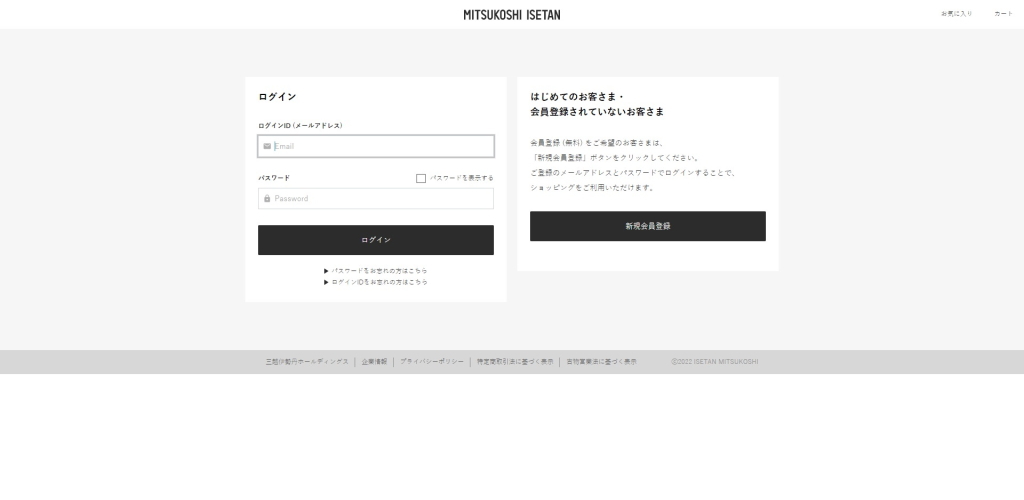Click the envelope icon in the Email field
The image size is (1024, 500).
coord(267,146)
